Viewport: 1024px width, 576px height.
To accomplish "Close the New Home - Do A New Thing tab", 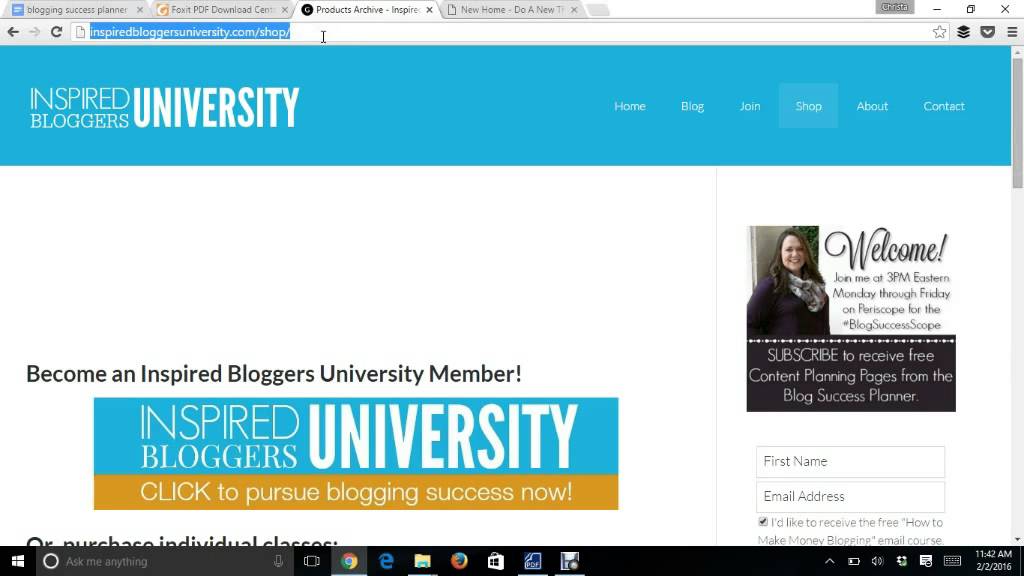I will [x=574, y=10].
